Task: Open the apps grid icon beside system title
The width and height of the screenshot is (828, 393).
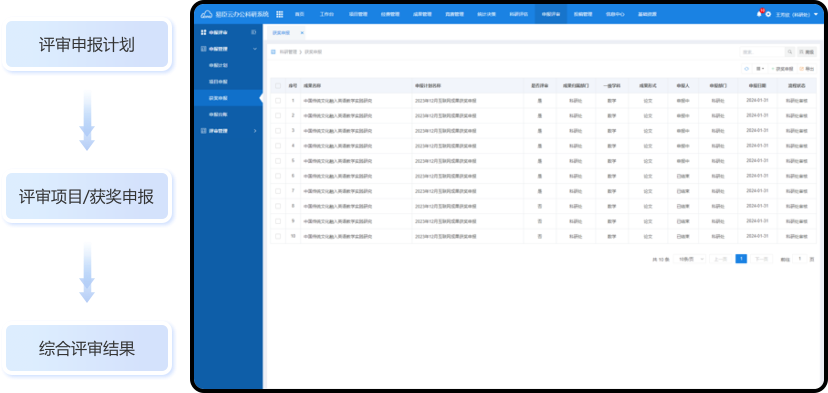Action: click(x=280, y=14)
